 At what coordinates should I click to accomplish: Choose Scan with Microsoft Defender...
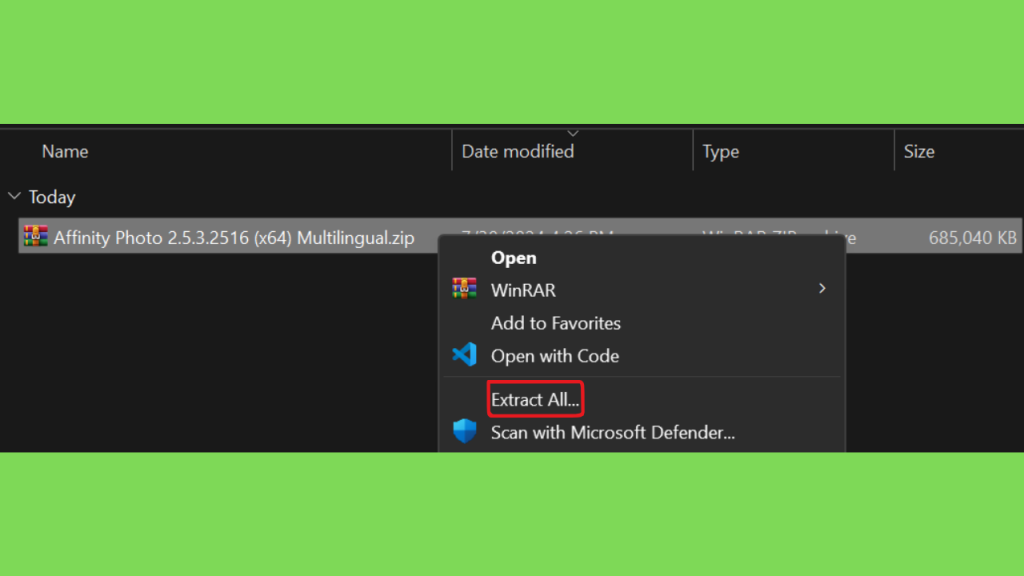[x=613, y=432]
